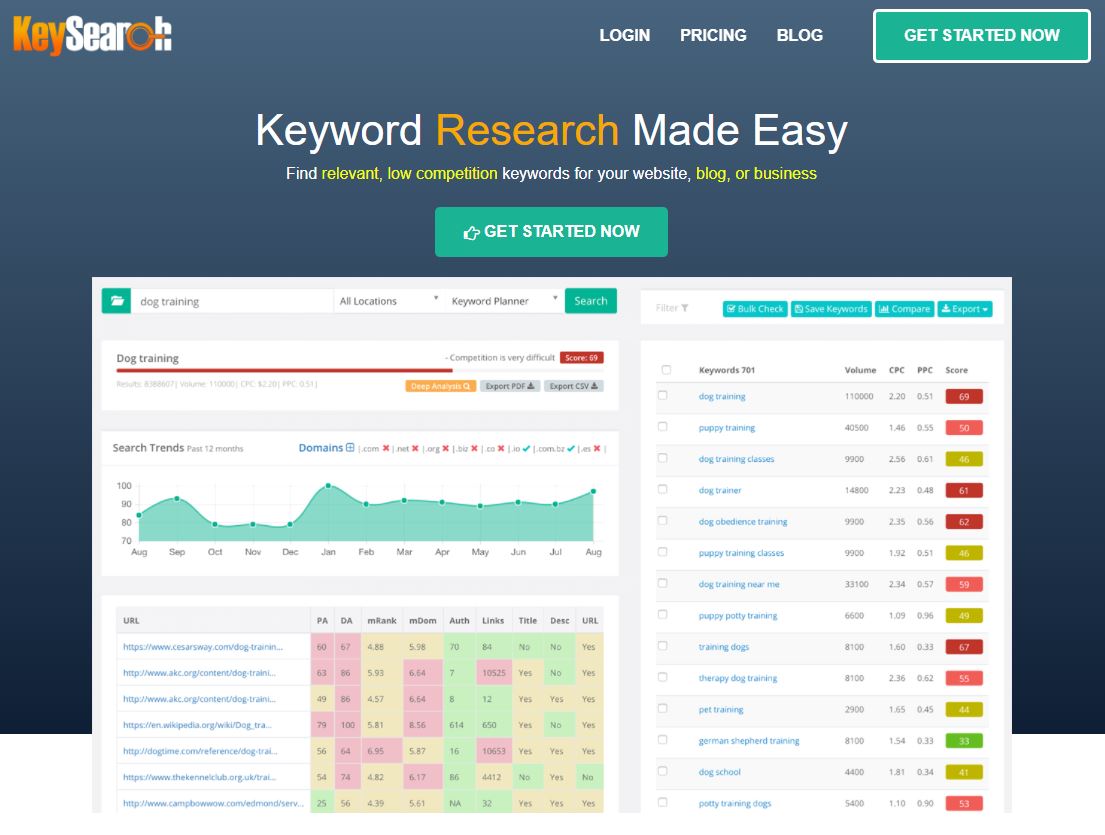Open the therapy dog training keyword link
The height and width of the screenshot is (835, 1105).
coord(738,678)
